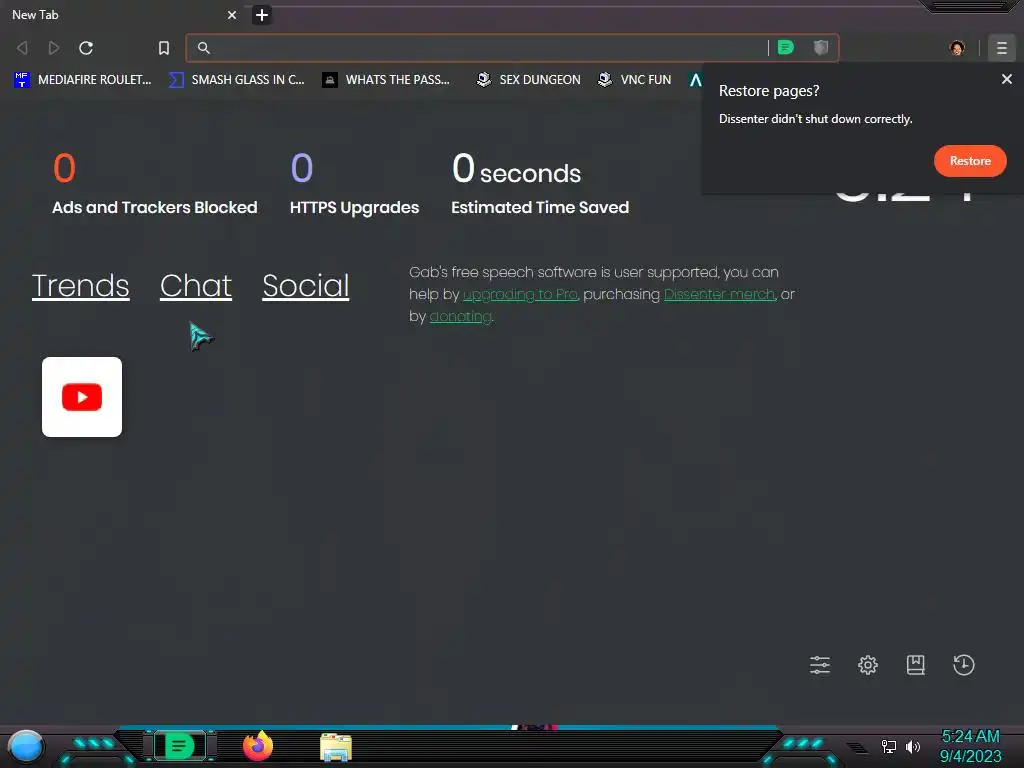
Task: Click Restore button in Restore pages popup
Action: [x=970, y=161]
